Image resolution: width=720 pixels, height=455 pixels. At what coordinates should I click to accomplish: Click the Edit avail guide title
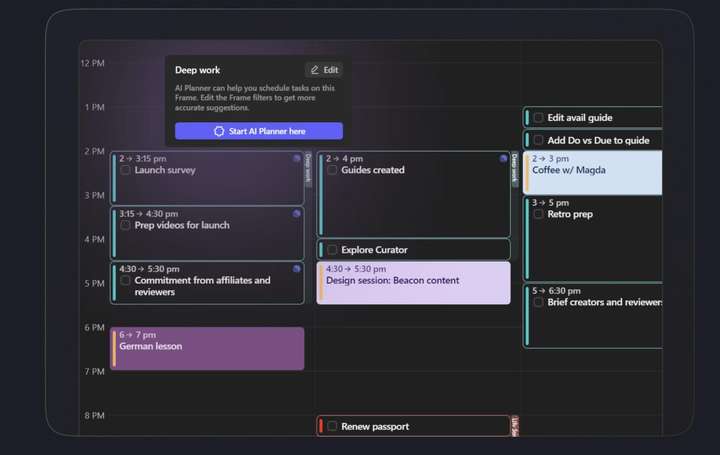579,118
